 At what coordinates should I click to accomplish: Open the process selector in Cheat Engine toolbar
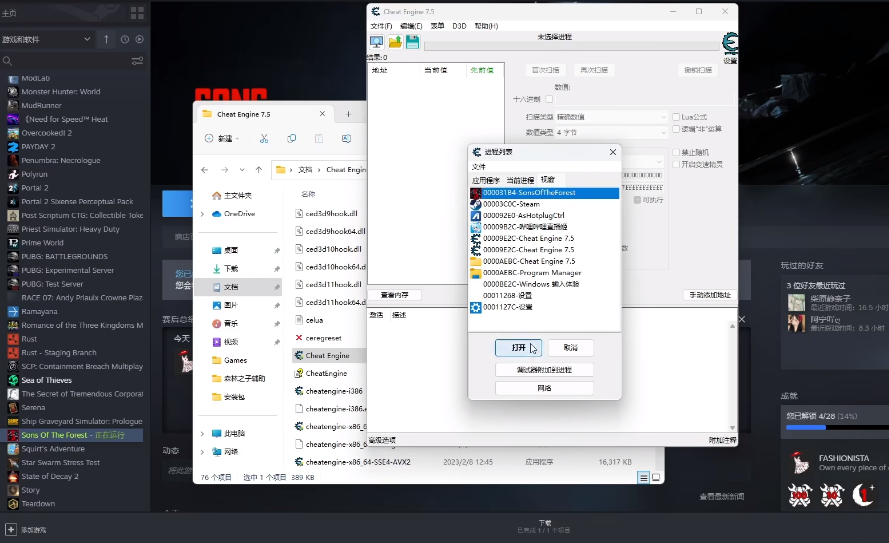pos(376,41)
